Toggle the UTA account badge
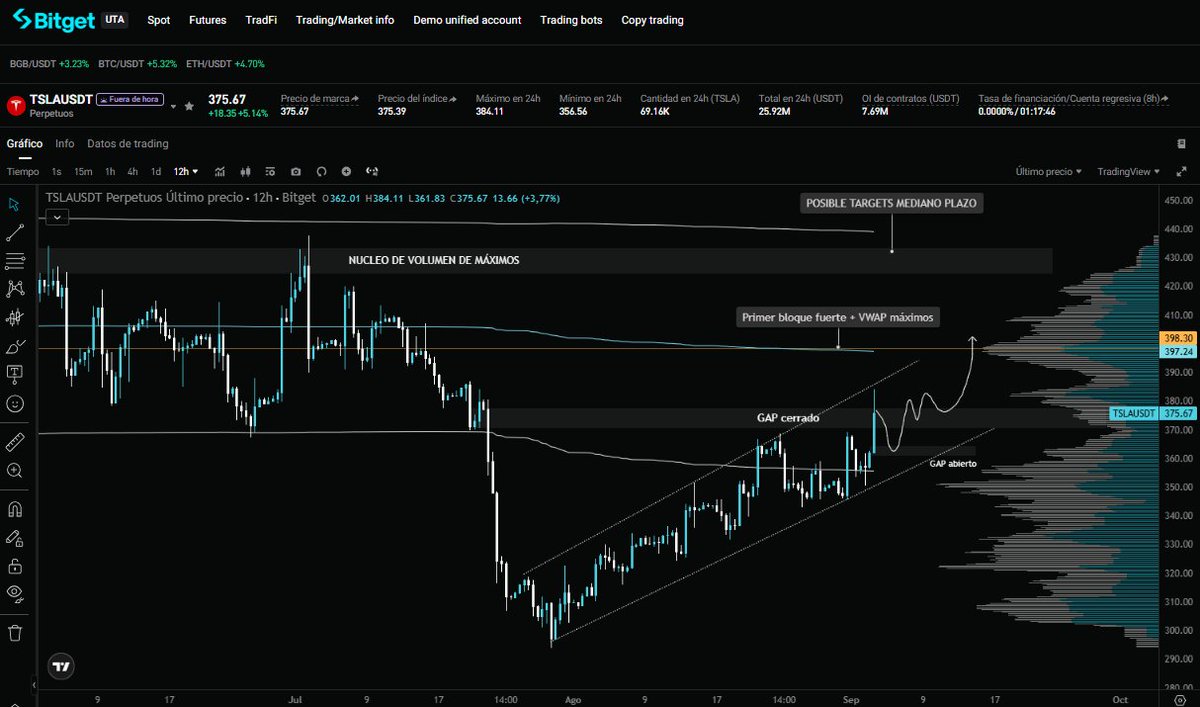The height and width of the screenshot is (707, 1200). pos(115,19)
